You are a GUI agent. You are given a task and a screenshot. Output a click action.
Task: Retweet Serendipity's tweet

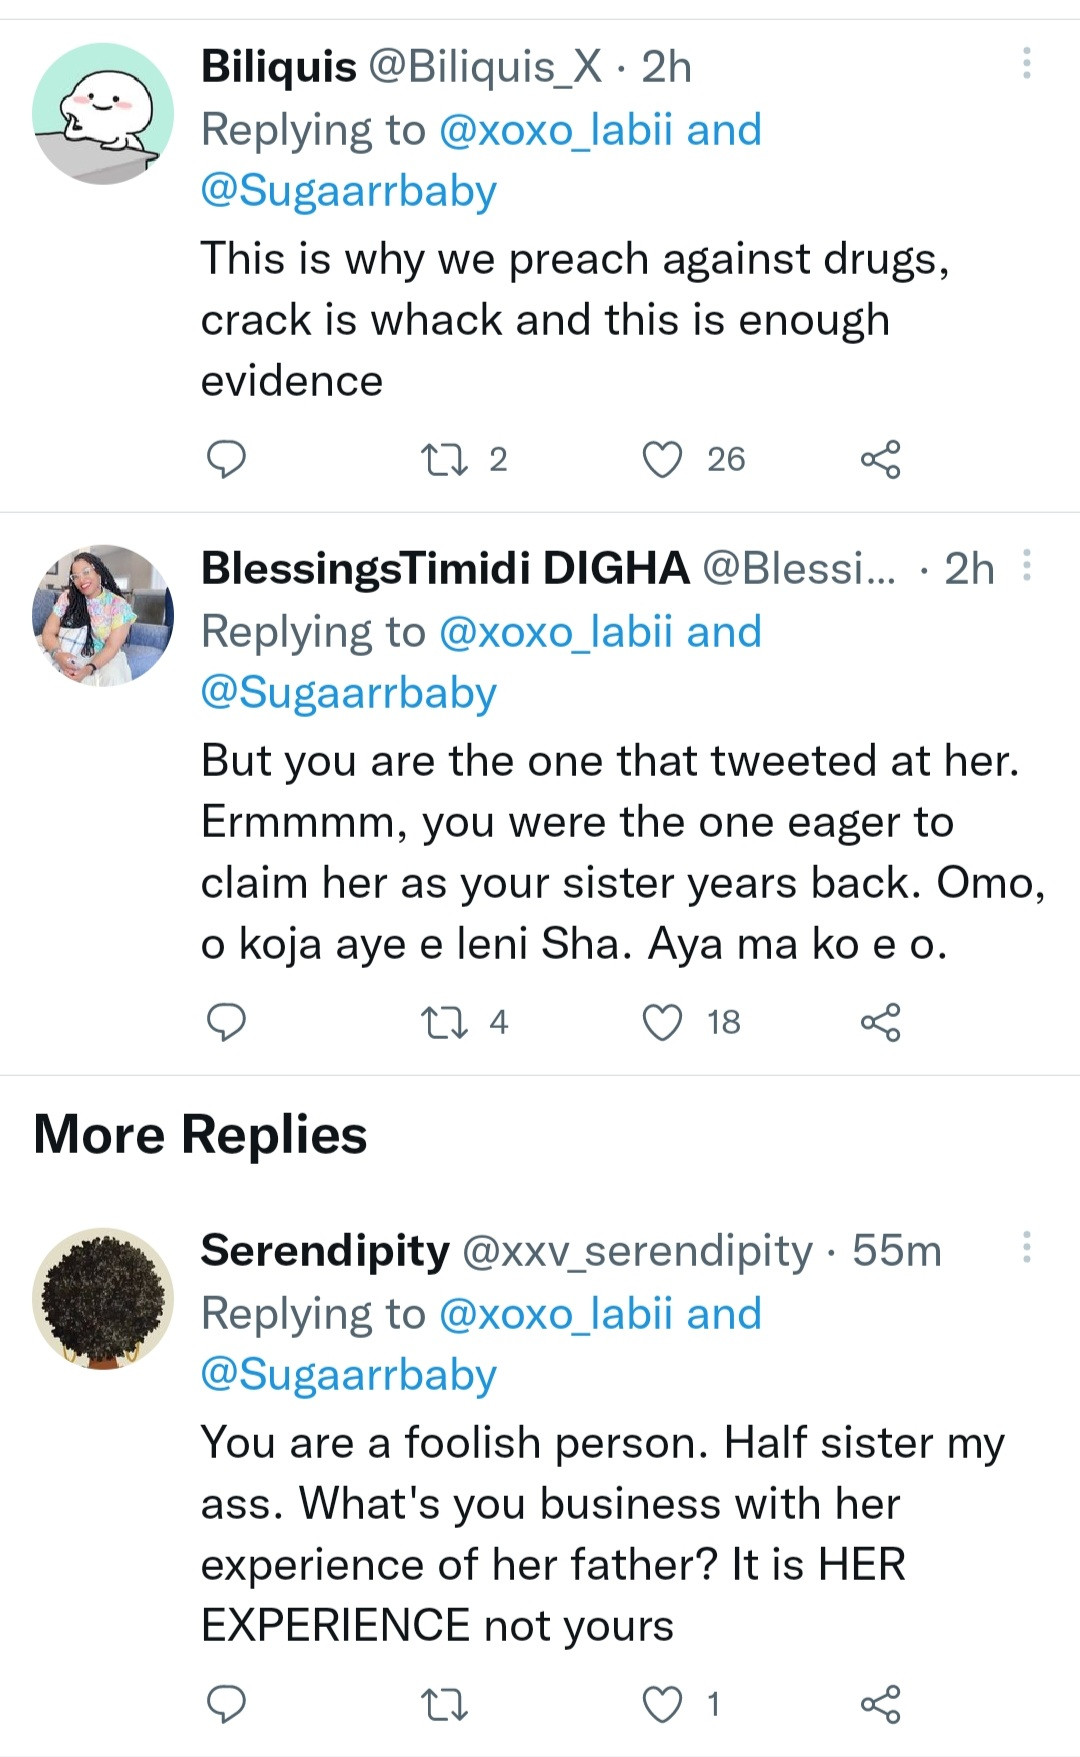(443, 1705)
